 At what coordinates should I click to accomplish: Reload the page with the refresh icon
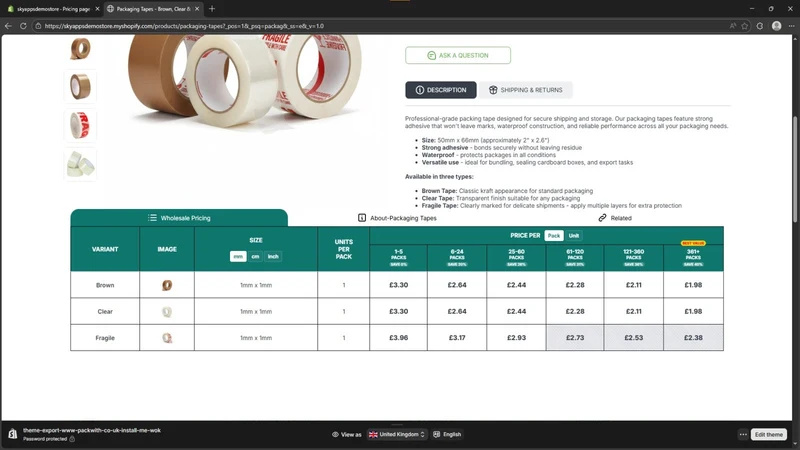click(x=23, y=26)
